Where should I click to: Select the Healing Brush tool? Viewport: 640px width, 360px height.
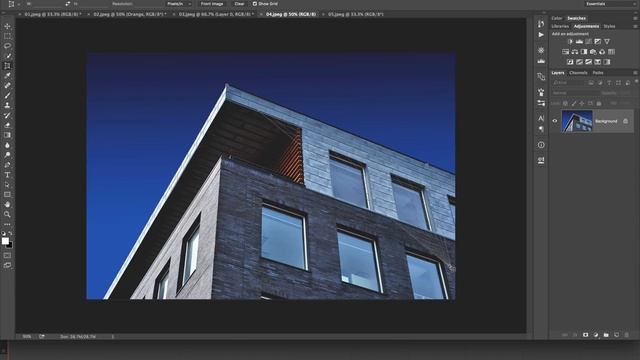pyautogui.click(x=7, y=85)
